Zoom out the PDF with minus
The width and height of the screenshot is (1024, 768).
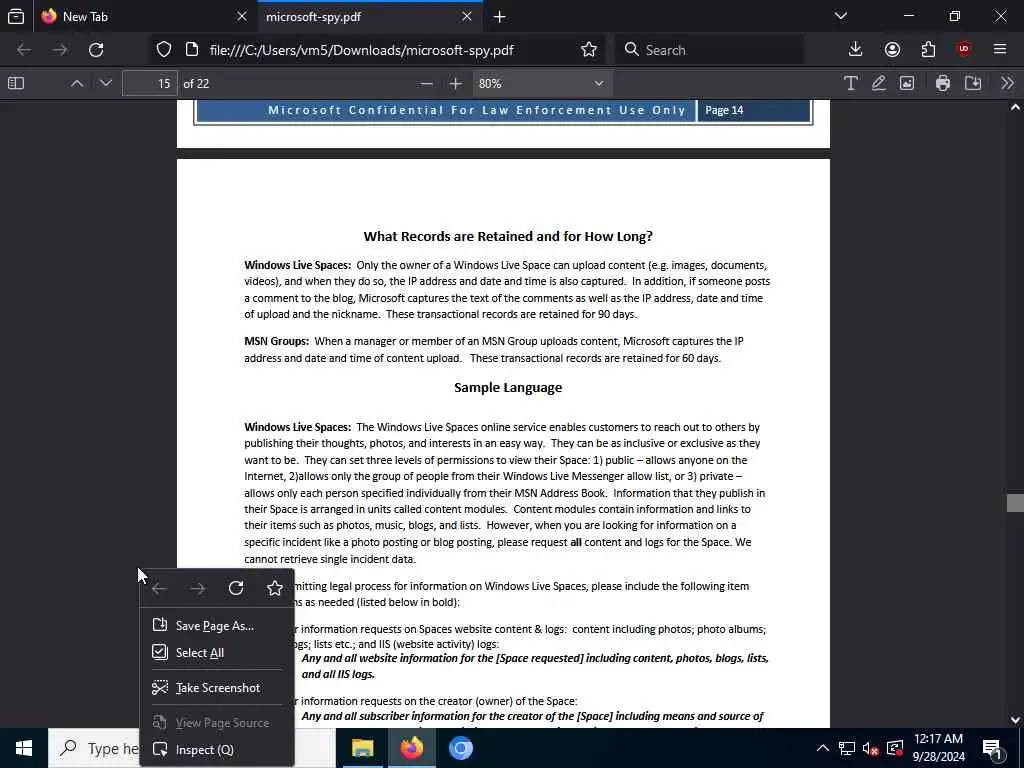426,84
